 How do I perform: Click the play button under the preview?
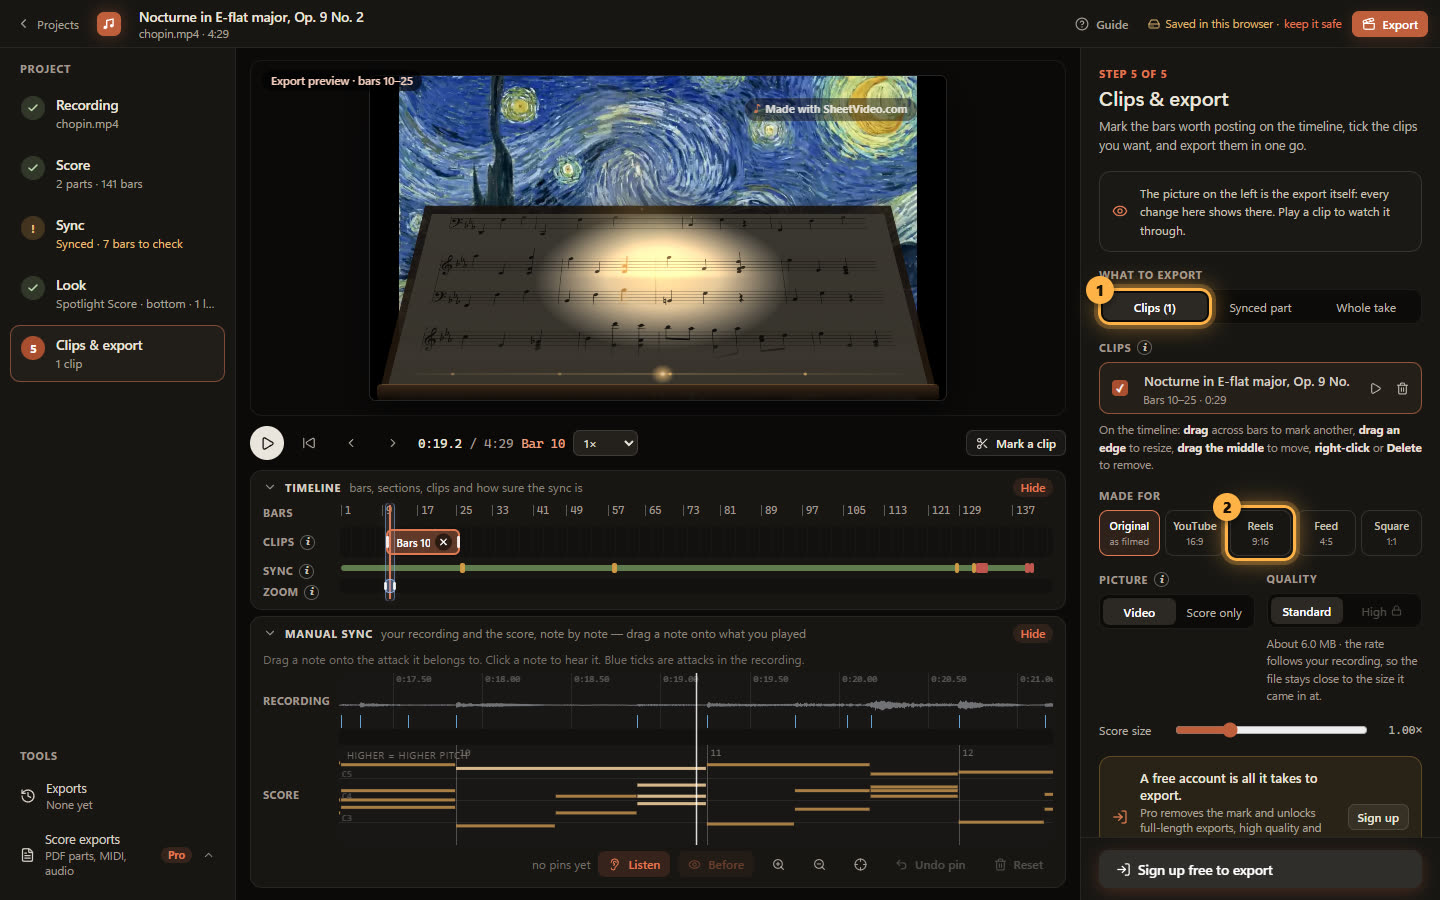267,443
